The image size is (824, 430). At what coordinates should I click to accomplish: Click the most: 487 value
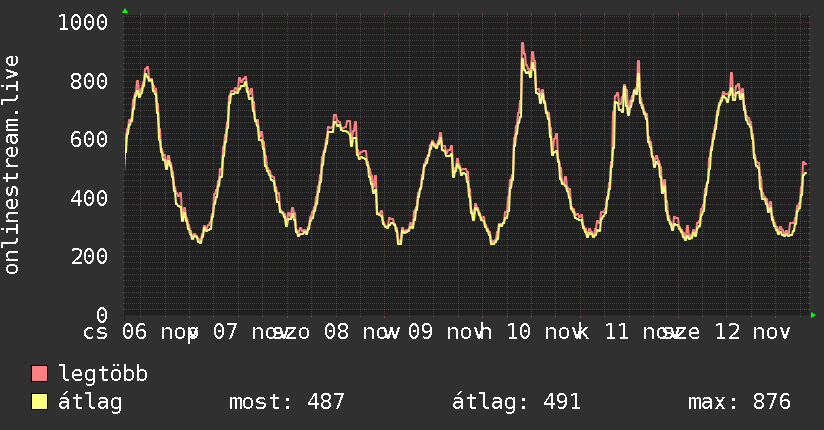click(287, 402)
